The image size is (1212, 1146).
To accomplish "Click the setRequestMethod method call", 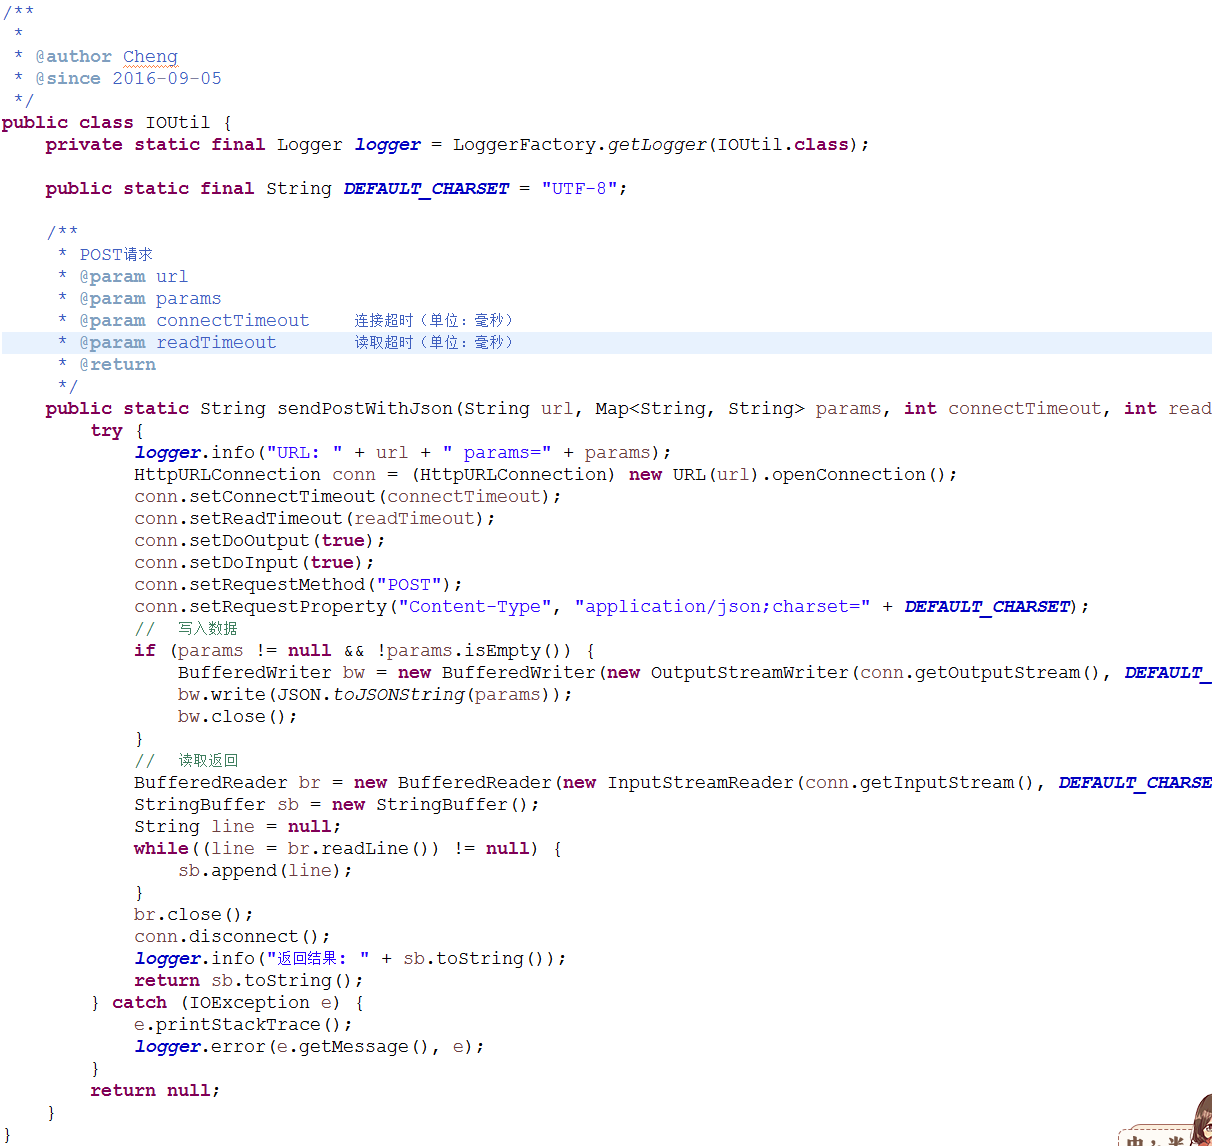I will [x=277, y=585].
